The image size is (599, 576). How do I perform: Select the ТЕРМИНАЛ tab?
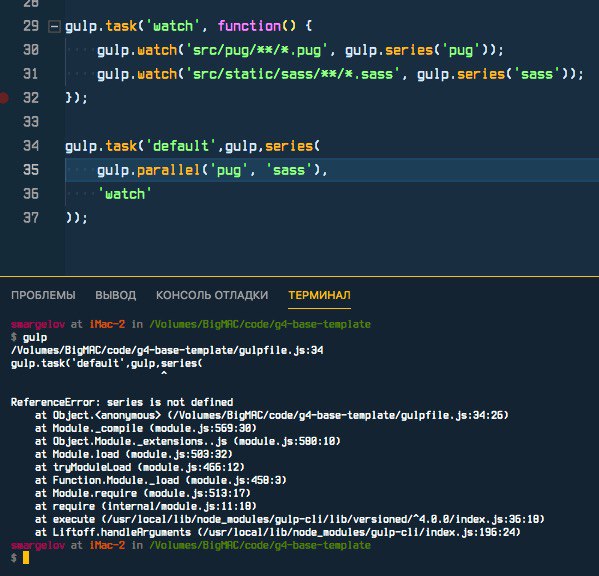click(x=319, y=295)
